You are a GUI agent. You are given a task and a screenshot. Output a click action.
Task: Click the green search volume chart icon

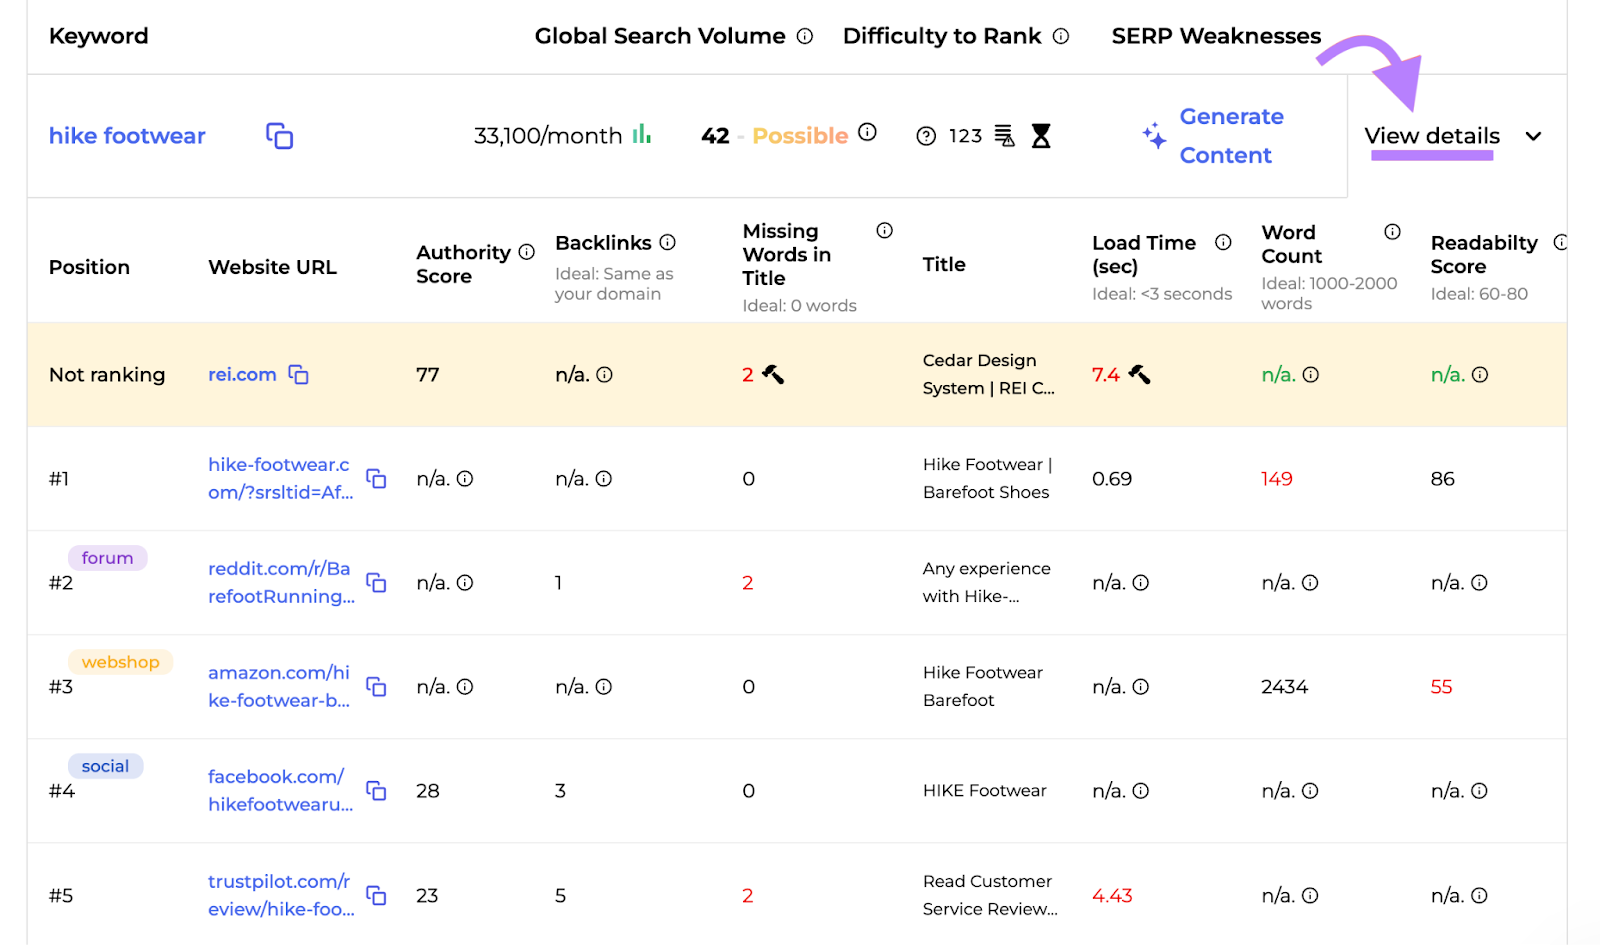point(641,134)
